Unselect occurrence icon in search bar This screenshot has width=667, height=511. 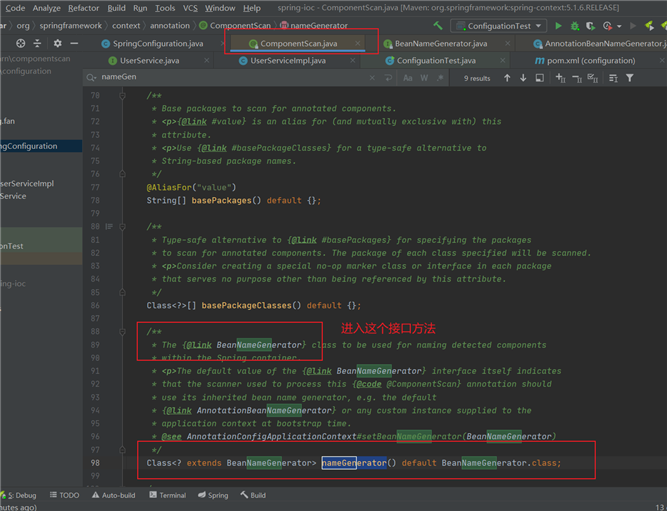point(577,78)
